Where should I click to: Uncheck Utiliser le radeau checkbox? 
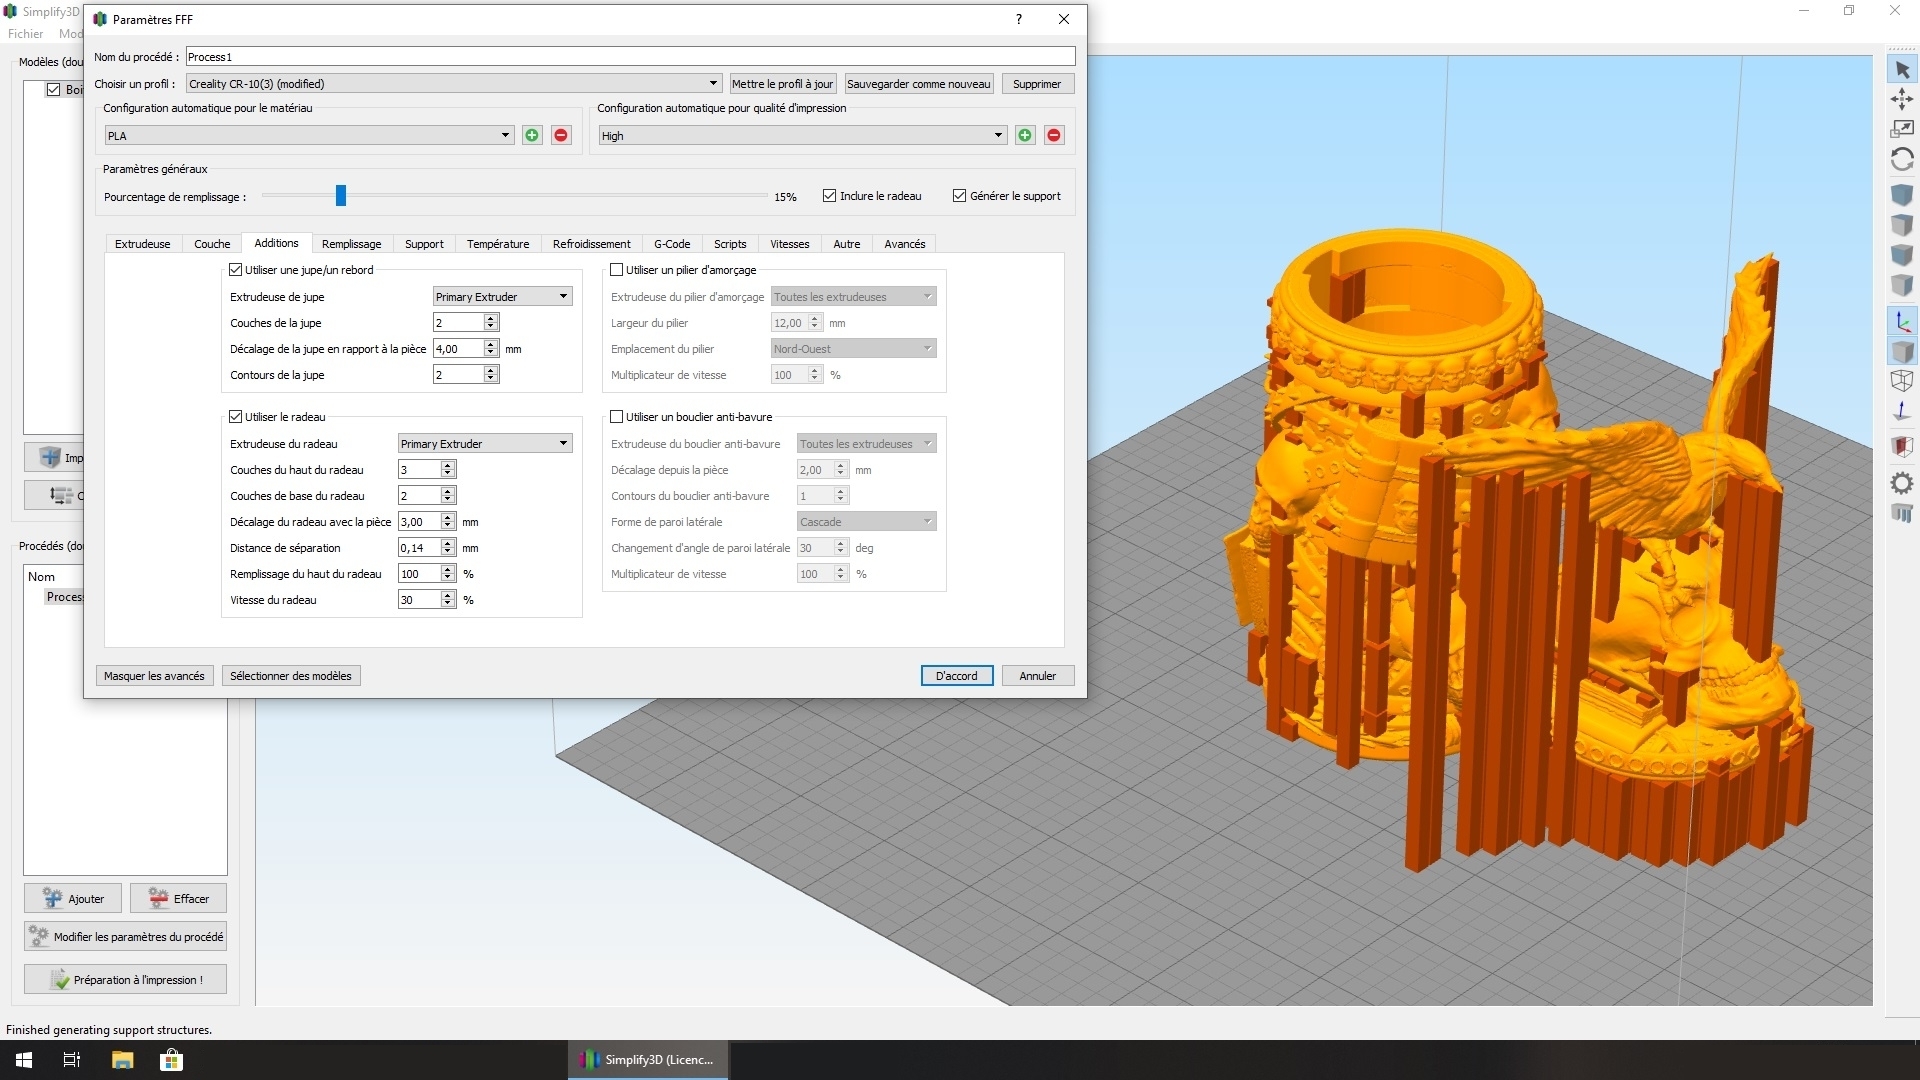pyautogui.click(x=236, y=417)
